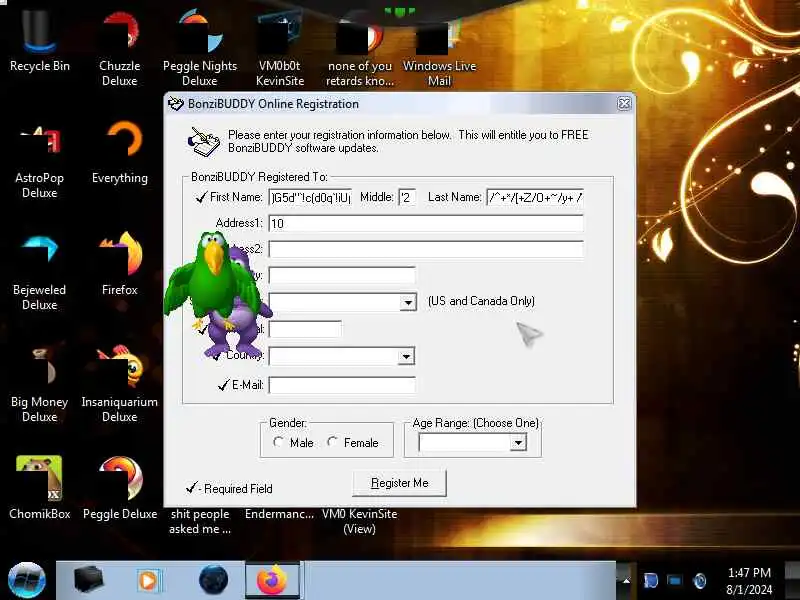Select the VM0b0t KevinSite desktop icon

[x=280, y=48]
